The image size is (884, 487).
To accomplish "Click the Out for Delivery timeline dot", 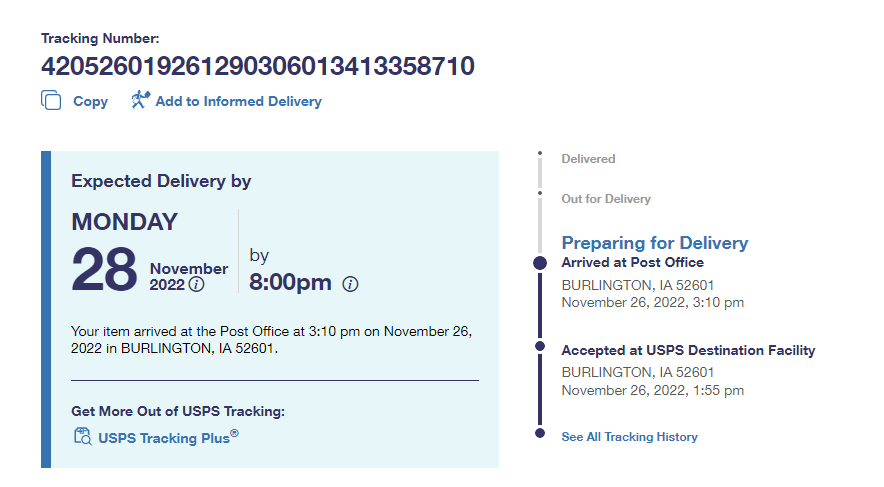I will [x=540, y=193].
